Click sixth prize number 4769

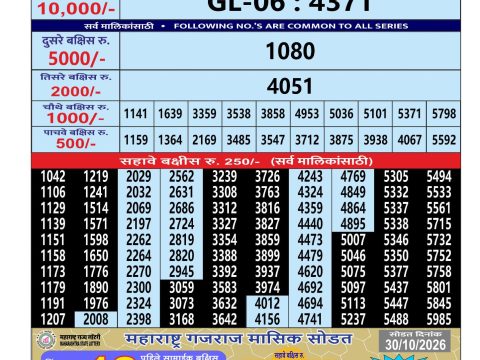pos(353,176)
